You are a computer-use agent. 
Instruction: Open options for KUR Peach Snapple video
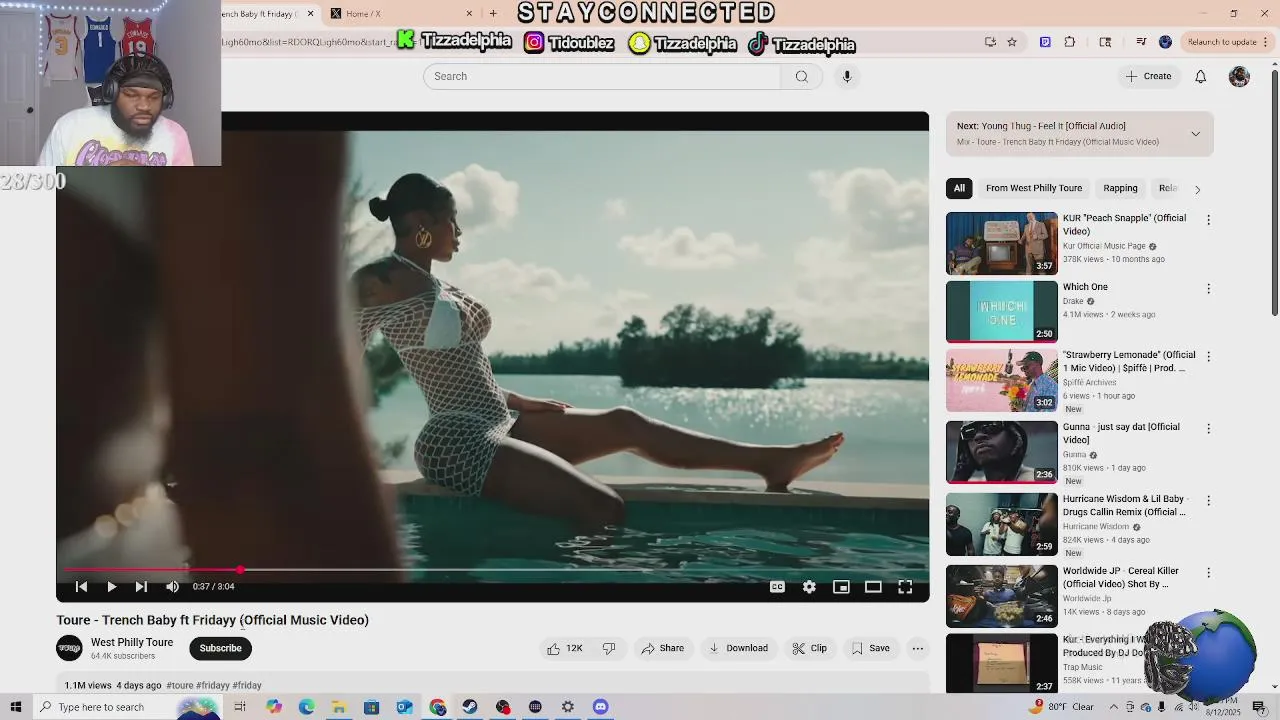coord(1208,219)
